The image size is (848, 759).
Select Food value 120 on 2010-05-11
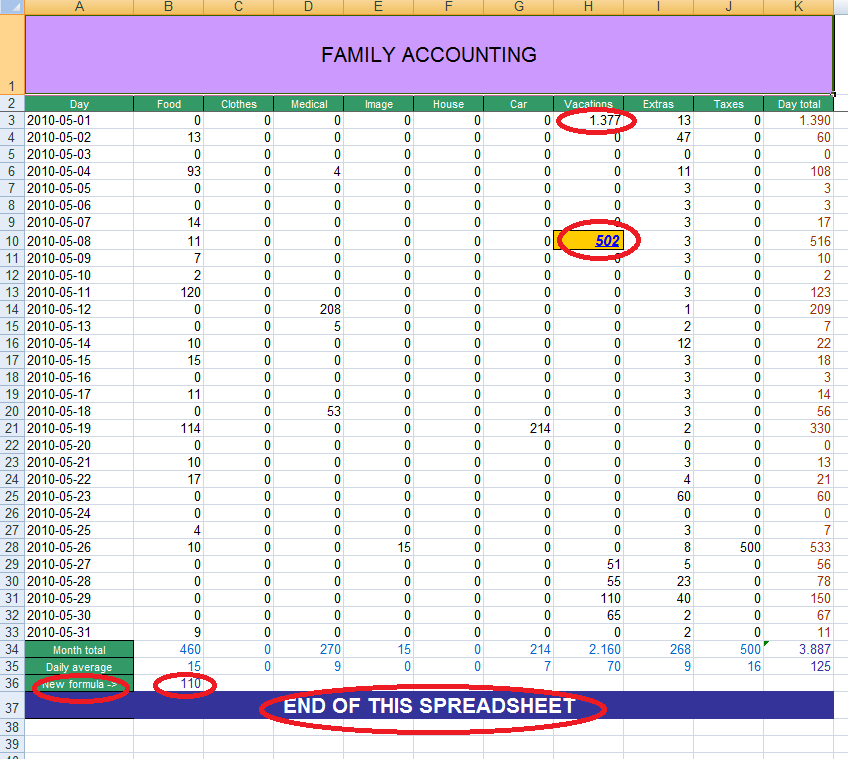[169, 293]
